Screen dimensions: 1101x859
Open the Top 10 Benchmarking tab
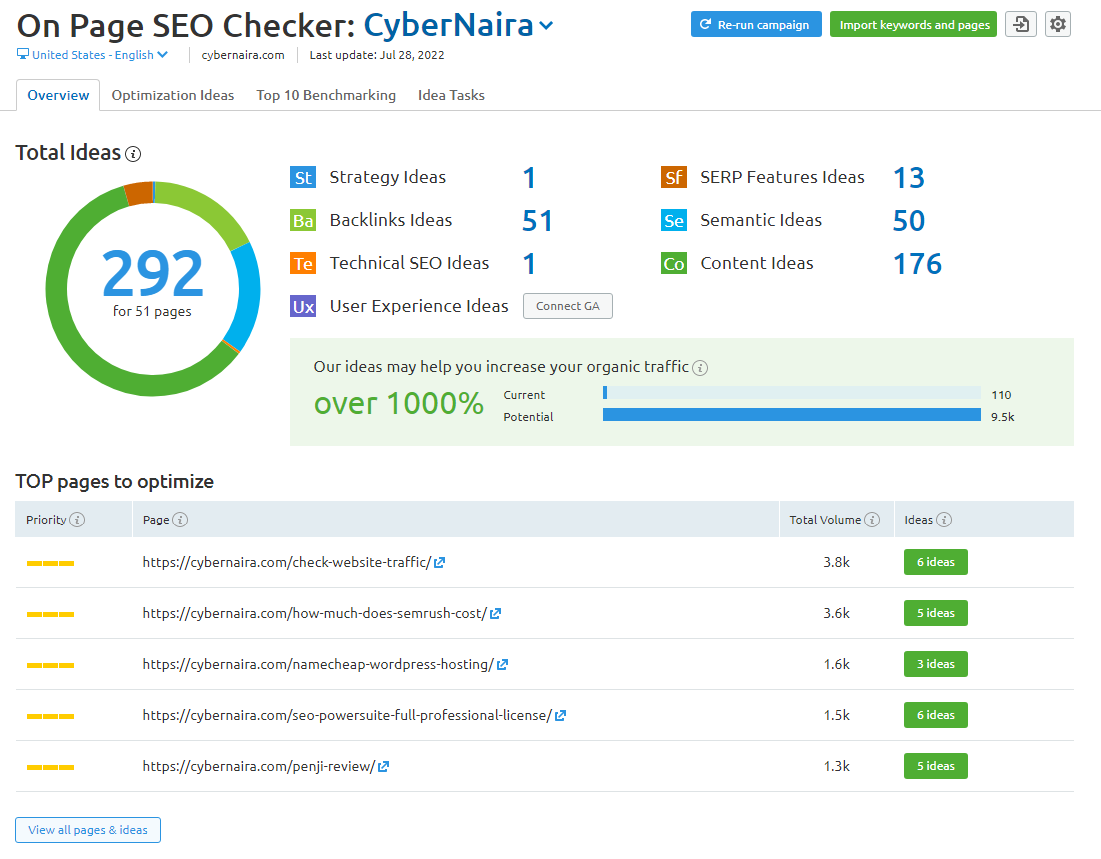[x=326, y=95]
